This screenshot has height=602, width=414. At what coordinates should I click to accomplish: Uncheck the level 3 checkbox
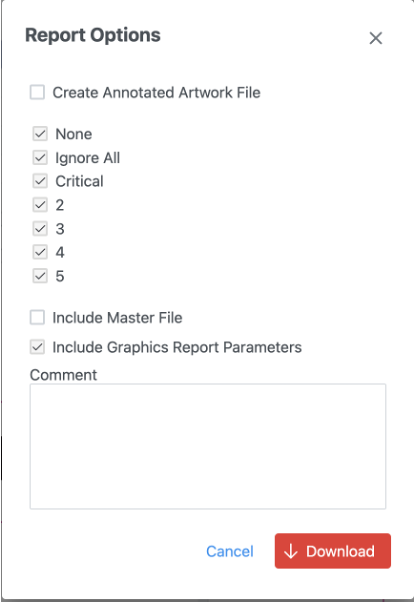40,229
